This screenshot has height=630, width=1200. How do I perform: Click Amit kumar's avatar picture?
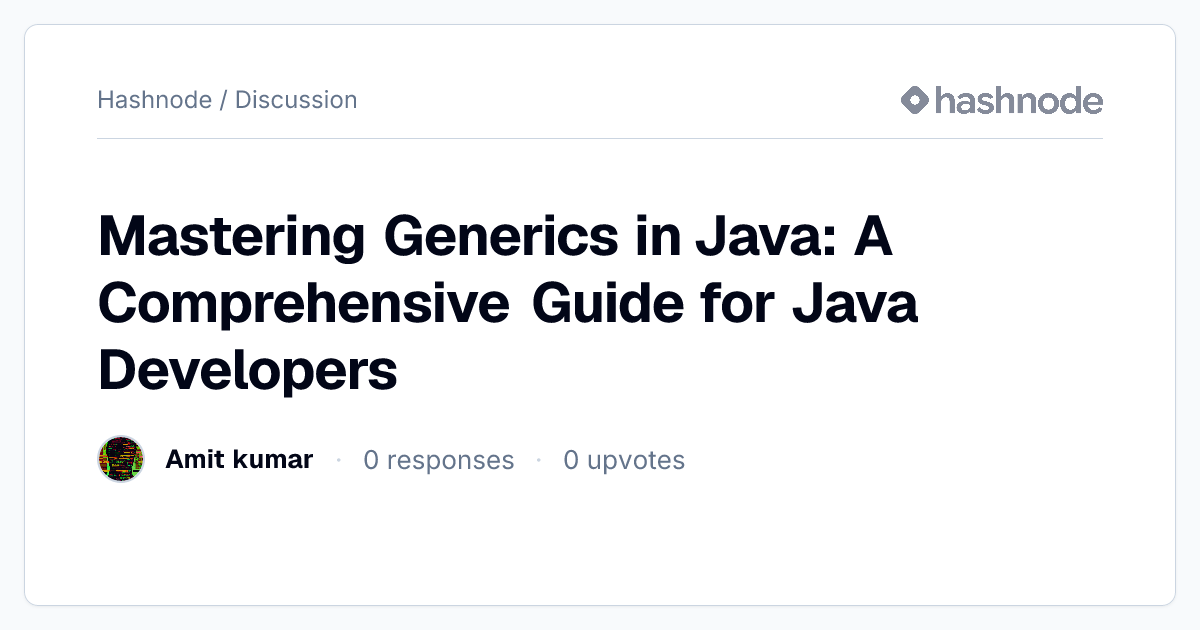click(x=121, y=460)
